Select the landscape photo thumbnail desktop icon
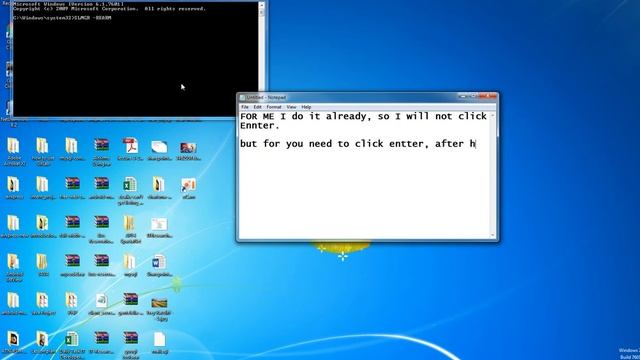 (x=159, y=308)
